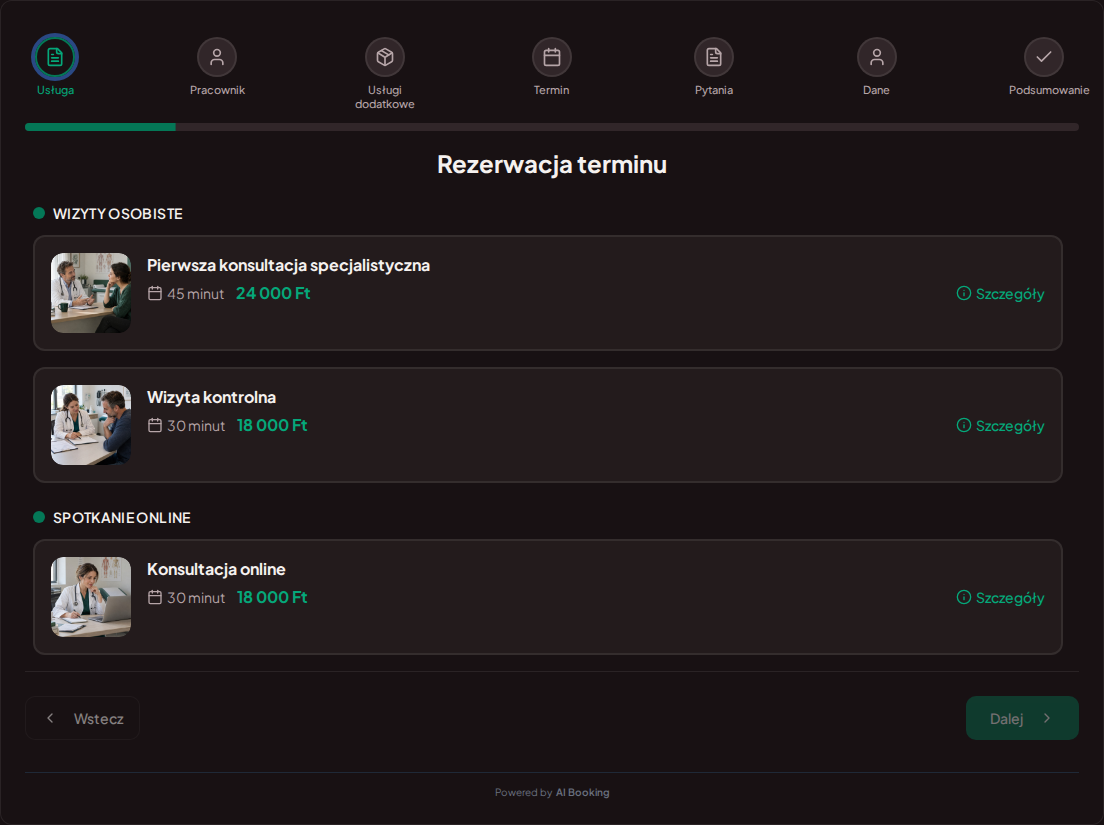This screenshot has height=825, width=1104.
Task: Click calendar icon next to 45 minut
Action: point(155,294)
